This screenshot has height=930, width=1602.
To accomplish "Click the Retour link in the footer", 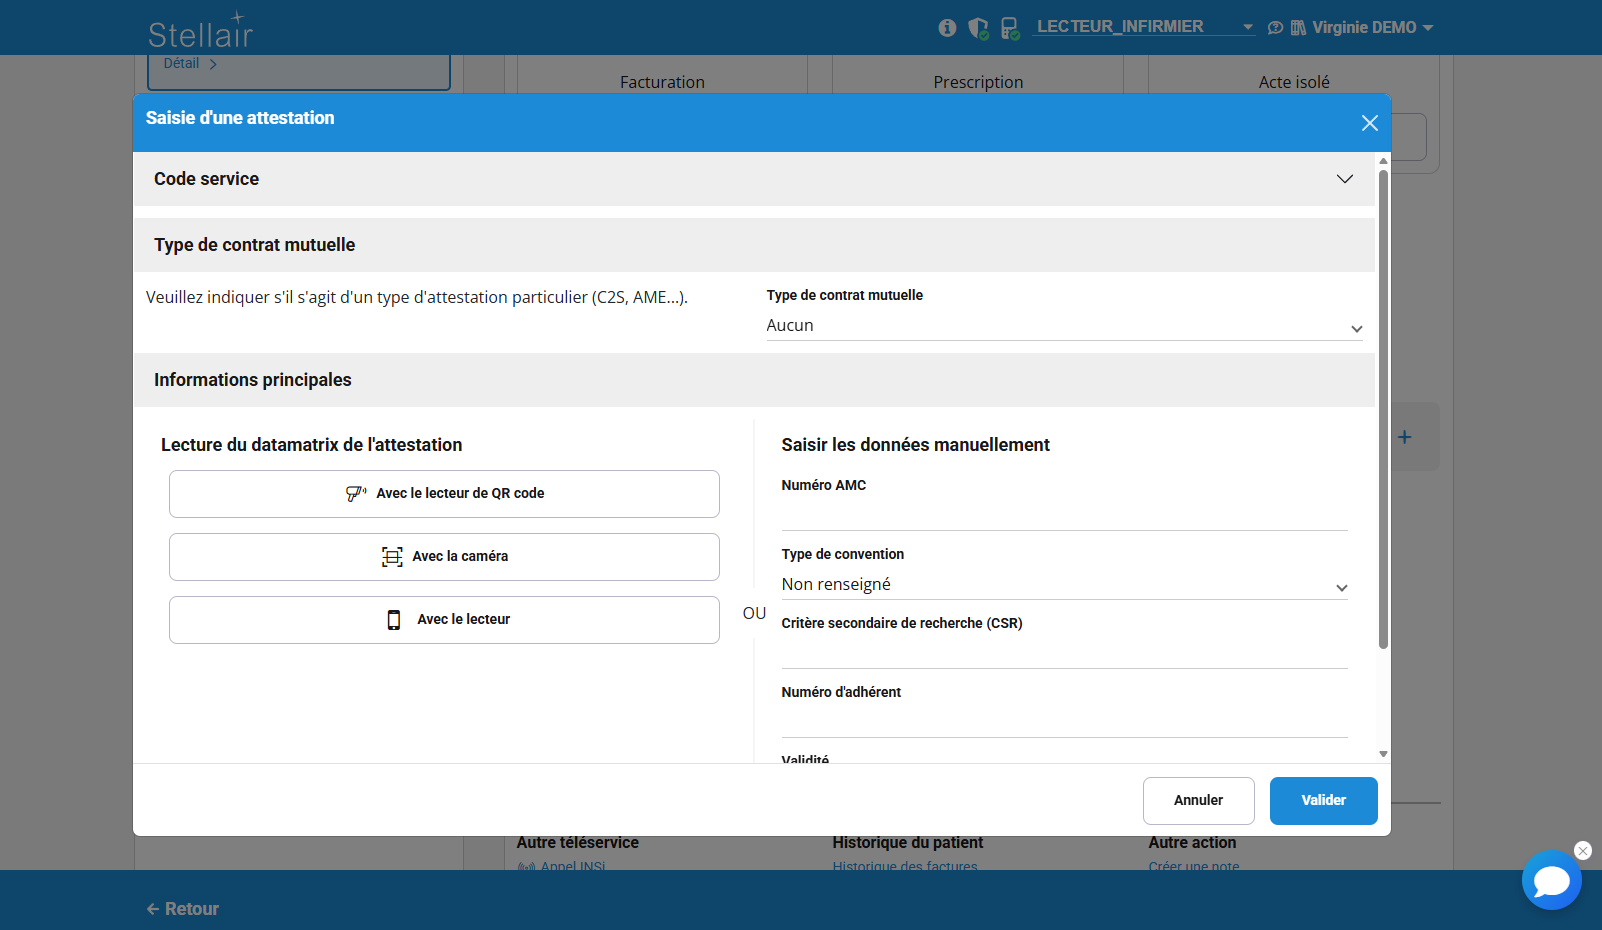I will (183, 909).
